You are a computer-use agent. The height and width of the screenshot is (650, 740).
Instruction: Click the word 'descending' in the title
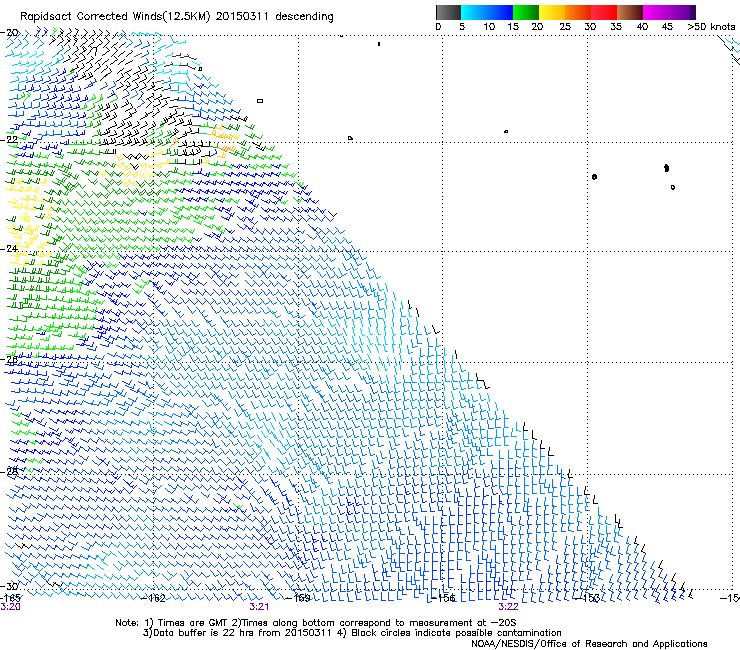(304, 17)
